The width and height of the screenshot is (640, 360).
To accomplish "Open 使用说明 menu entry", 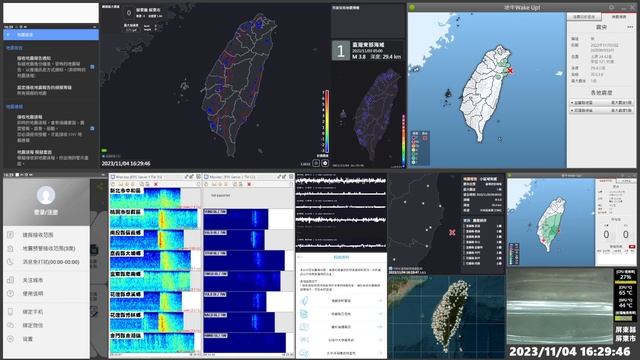I will pos(47,293).
